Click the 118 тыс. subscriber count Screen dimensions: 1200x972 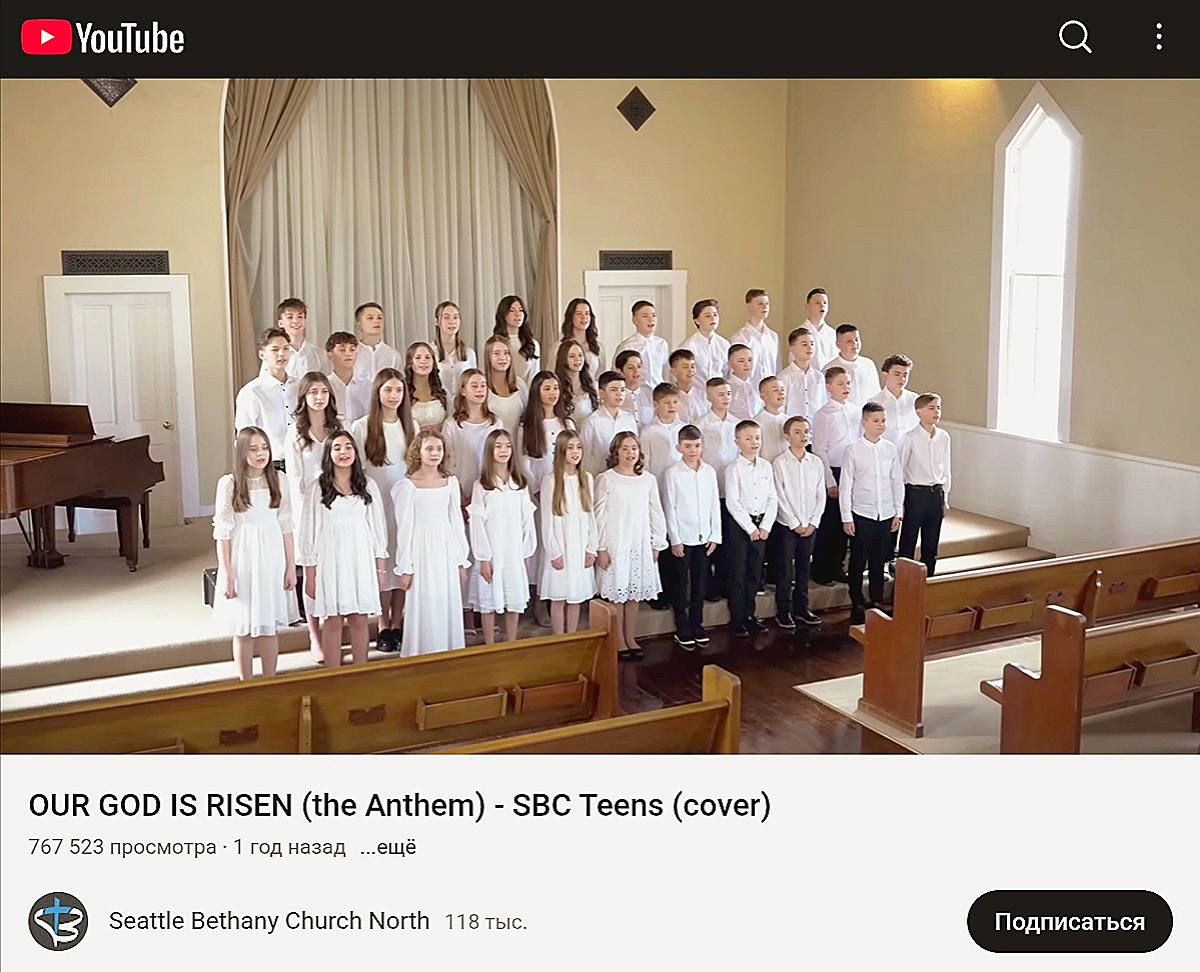coord(486,922)
